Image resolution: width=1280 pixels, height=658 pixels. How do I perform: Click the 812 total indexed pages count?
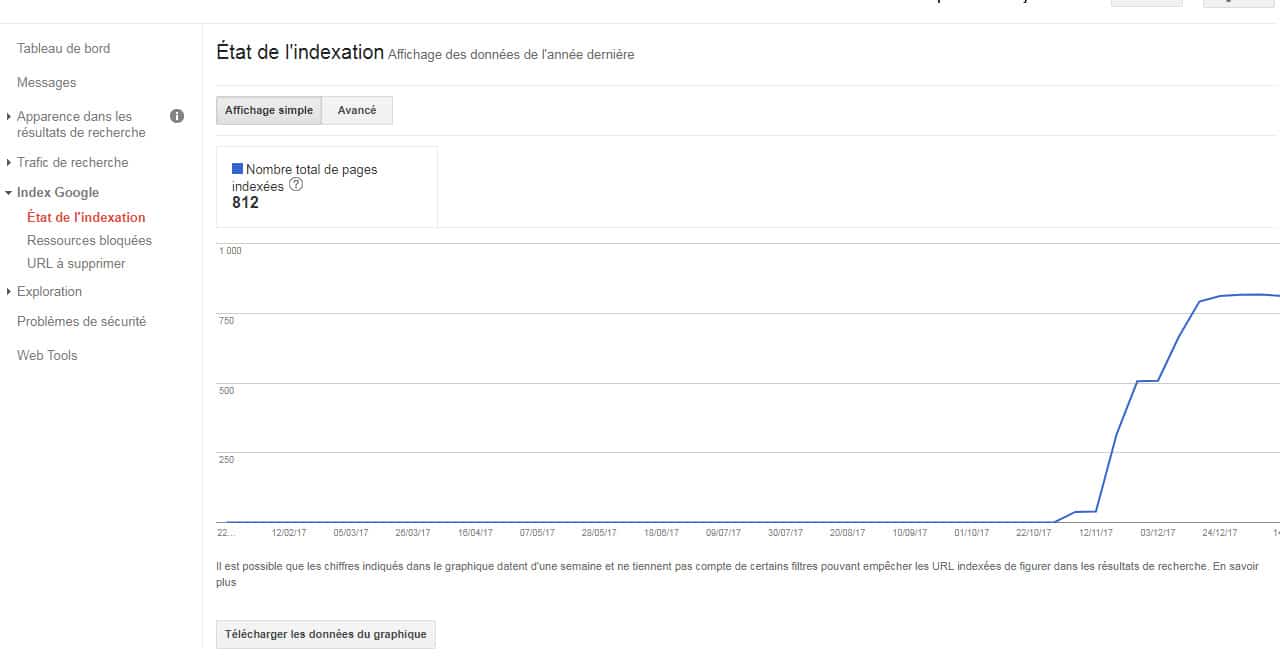tap(245, 203)
